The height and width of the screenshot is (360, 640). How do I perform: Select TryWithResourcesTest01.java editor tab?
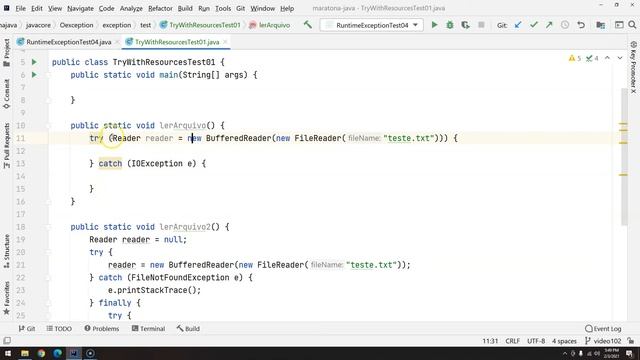click(177, 42)
